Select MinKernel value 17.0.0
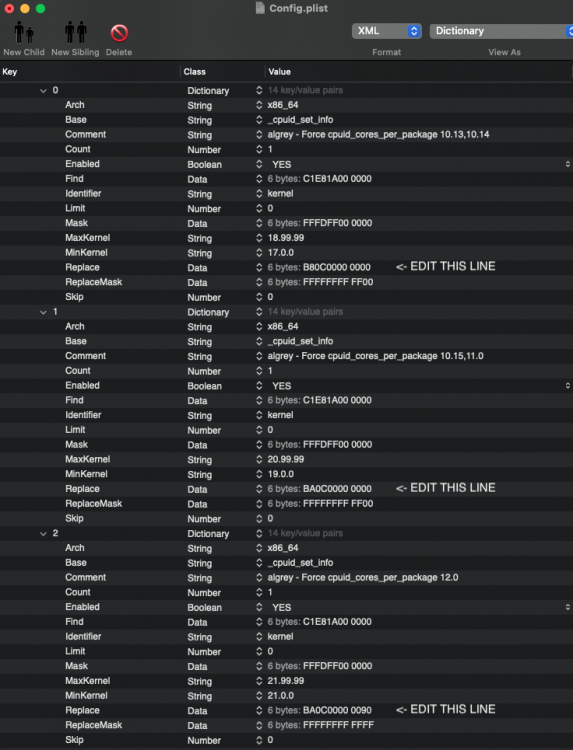The image size is (573, 750). (x=281, y=253)
